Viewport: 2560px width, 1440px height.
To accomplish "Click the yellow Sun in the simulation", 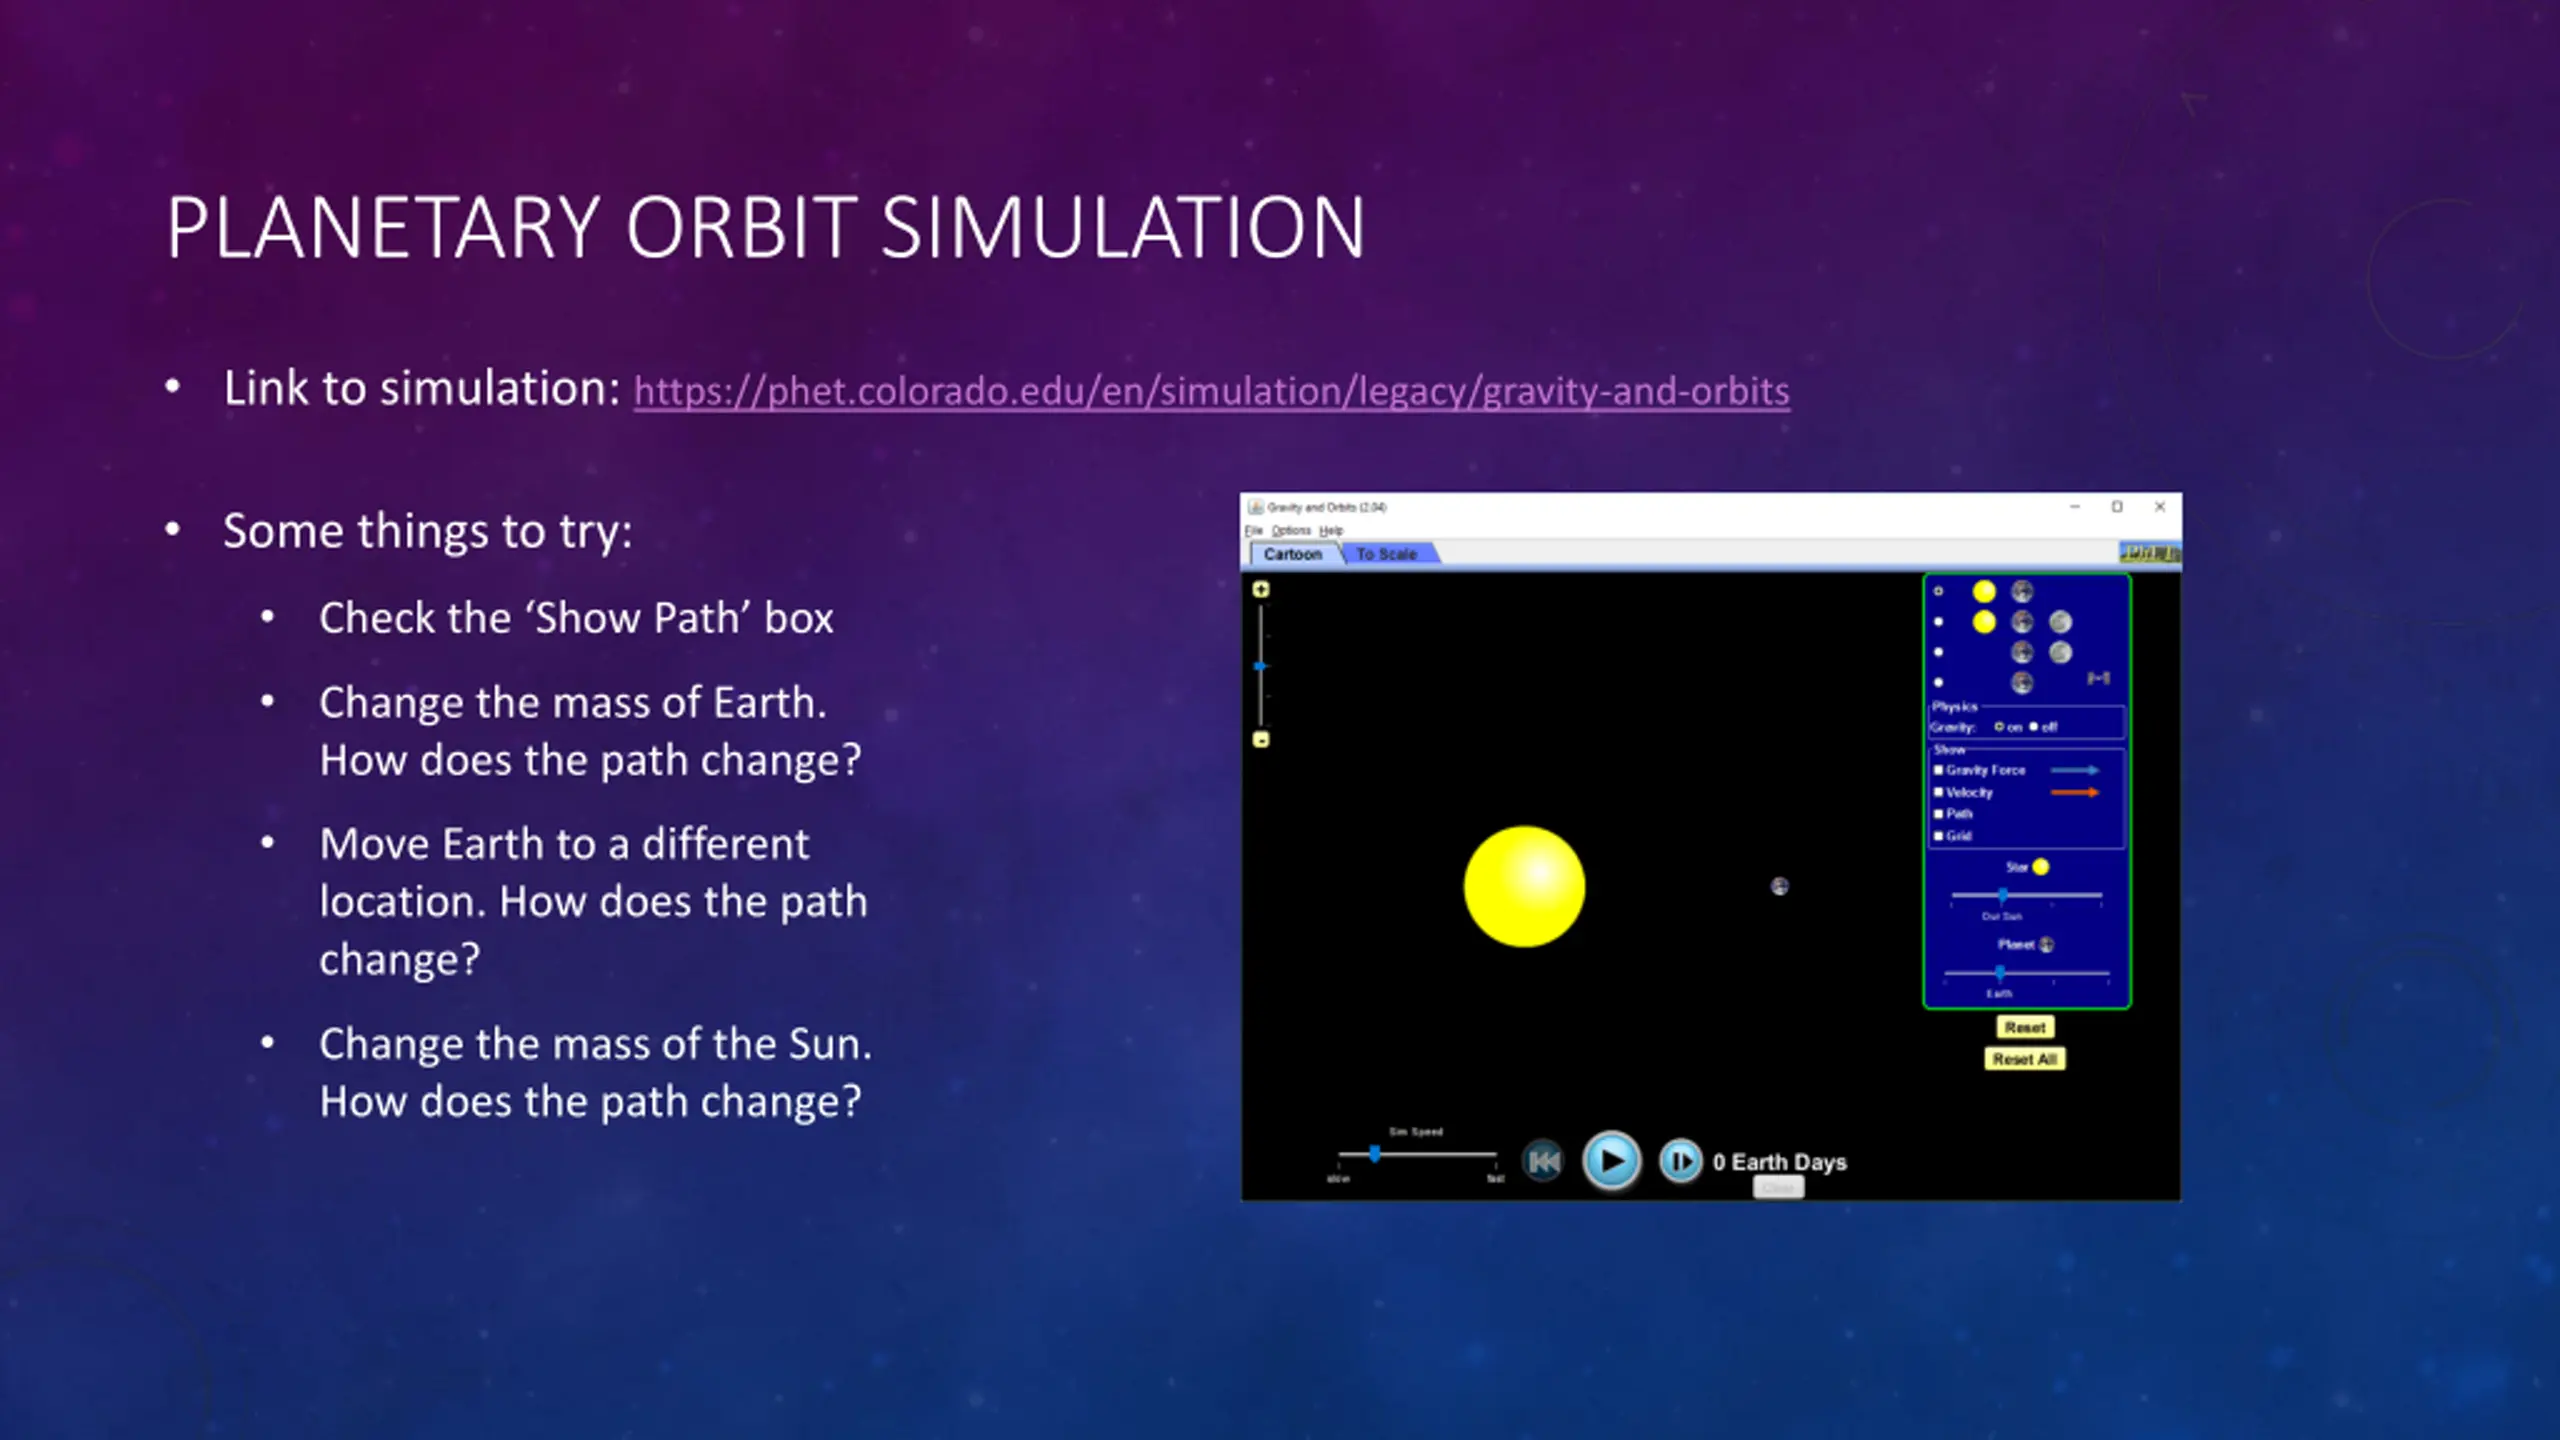I will pyautogui.click(x=1524, y=886).
